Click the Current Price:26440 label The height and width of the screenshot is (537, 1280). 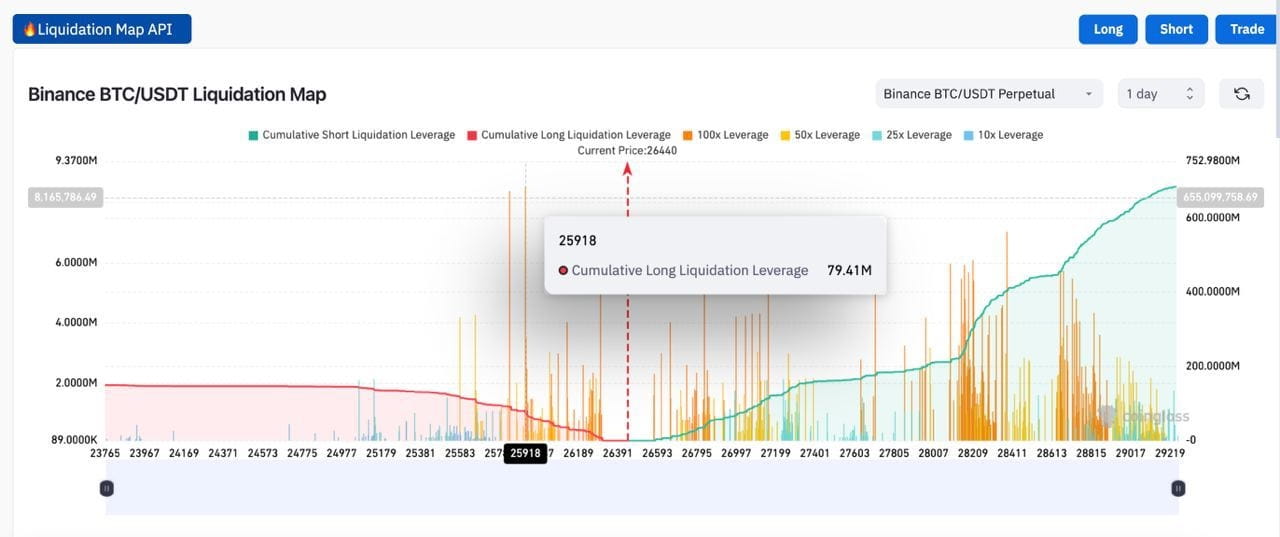pyautogui.click(x=627, y=150)
